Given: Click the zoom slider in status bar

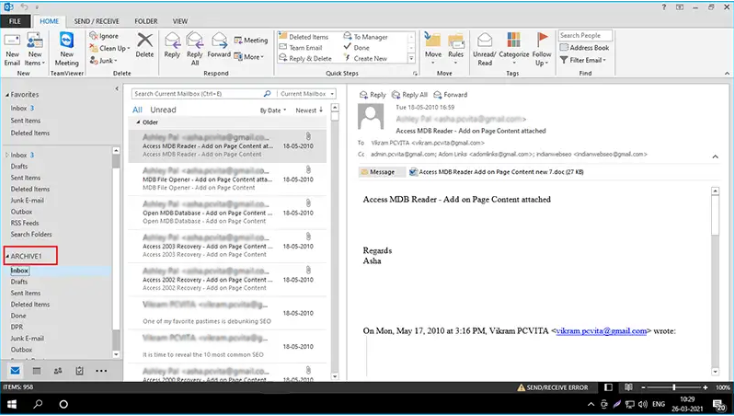Looking at the screenshot, I should point(674,387).
